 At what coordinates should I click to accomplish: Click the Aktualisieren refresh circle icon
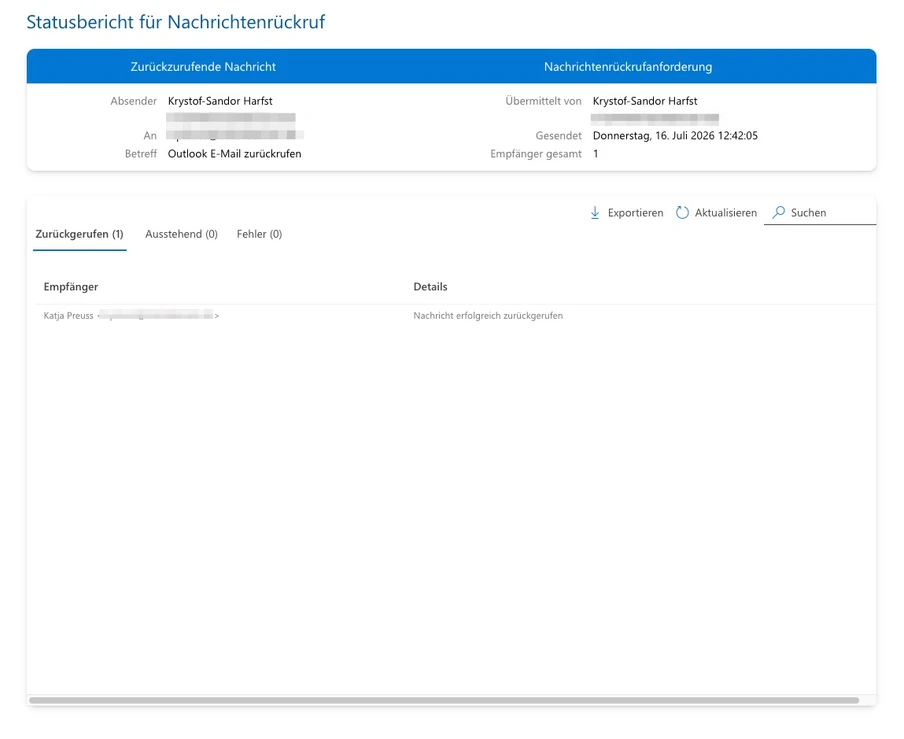pos(682,213)
